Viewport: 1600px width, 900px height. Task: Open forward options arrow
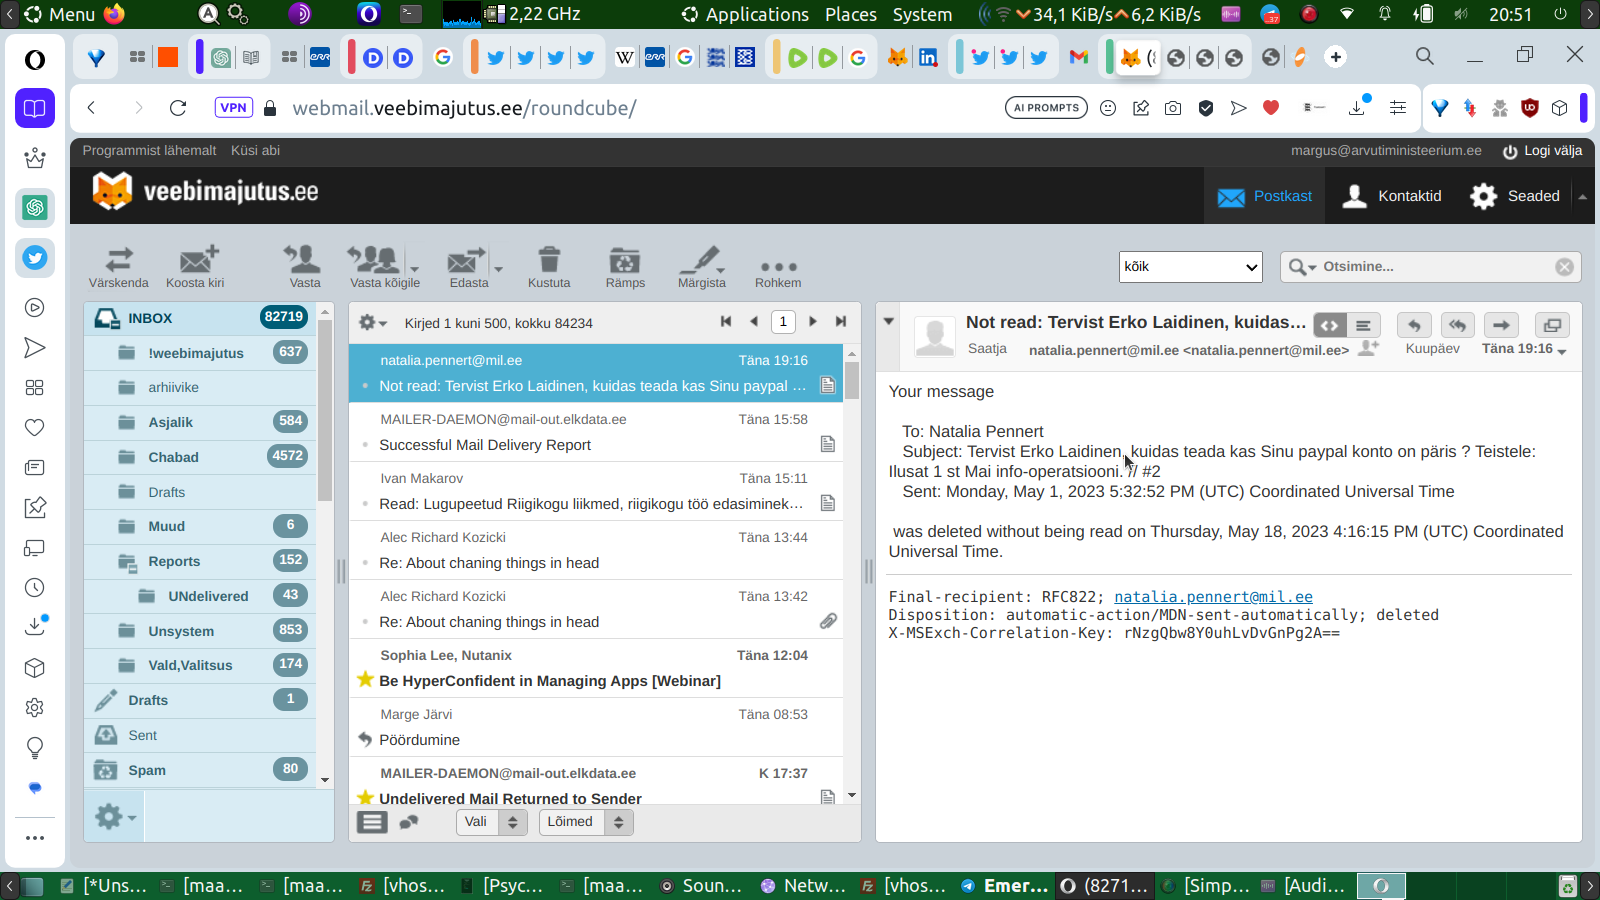click(498, 268)
